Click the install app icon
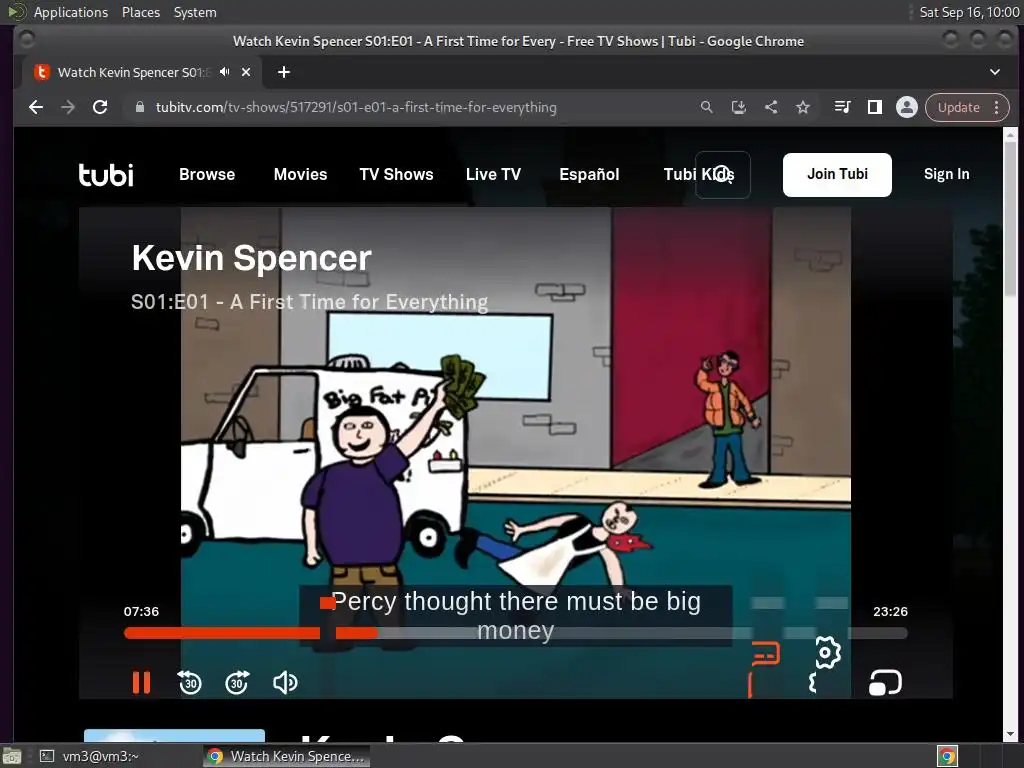1024x768 pixels. pyautogui.click(x=739, y=107)
